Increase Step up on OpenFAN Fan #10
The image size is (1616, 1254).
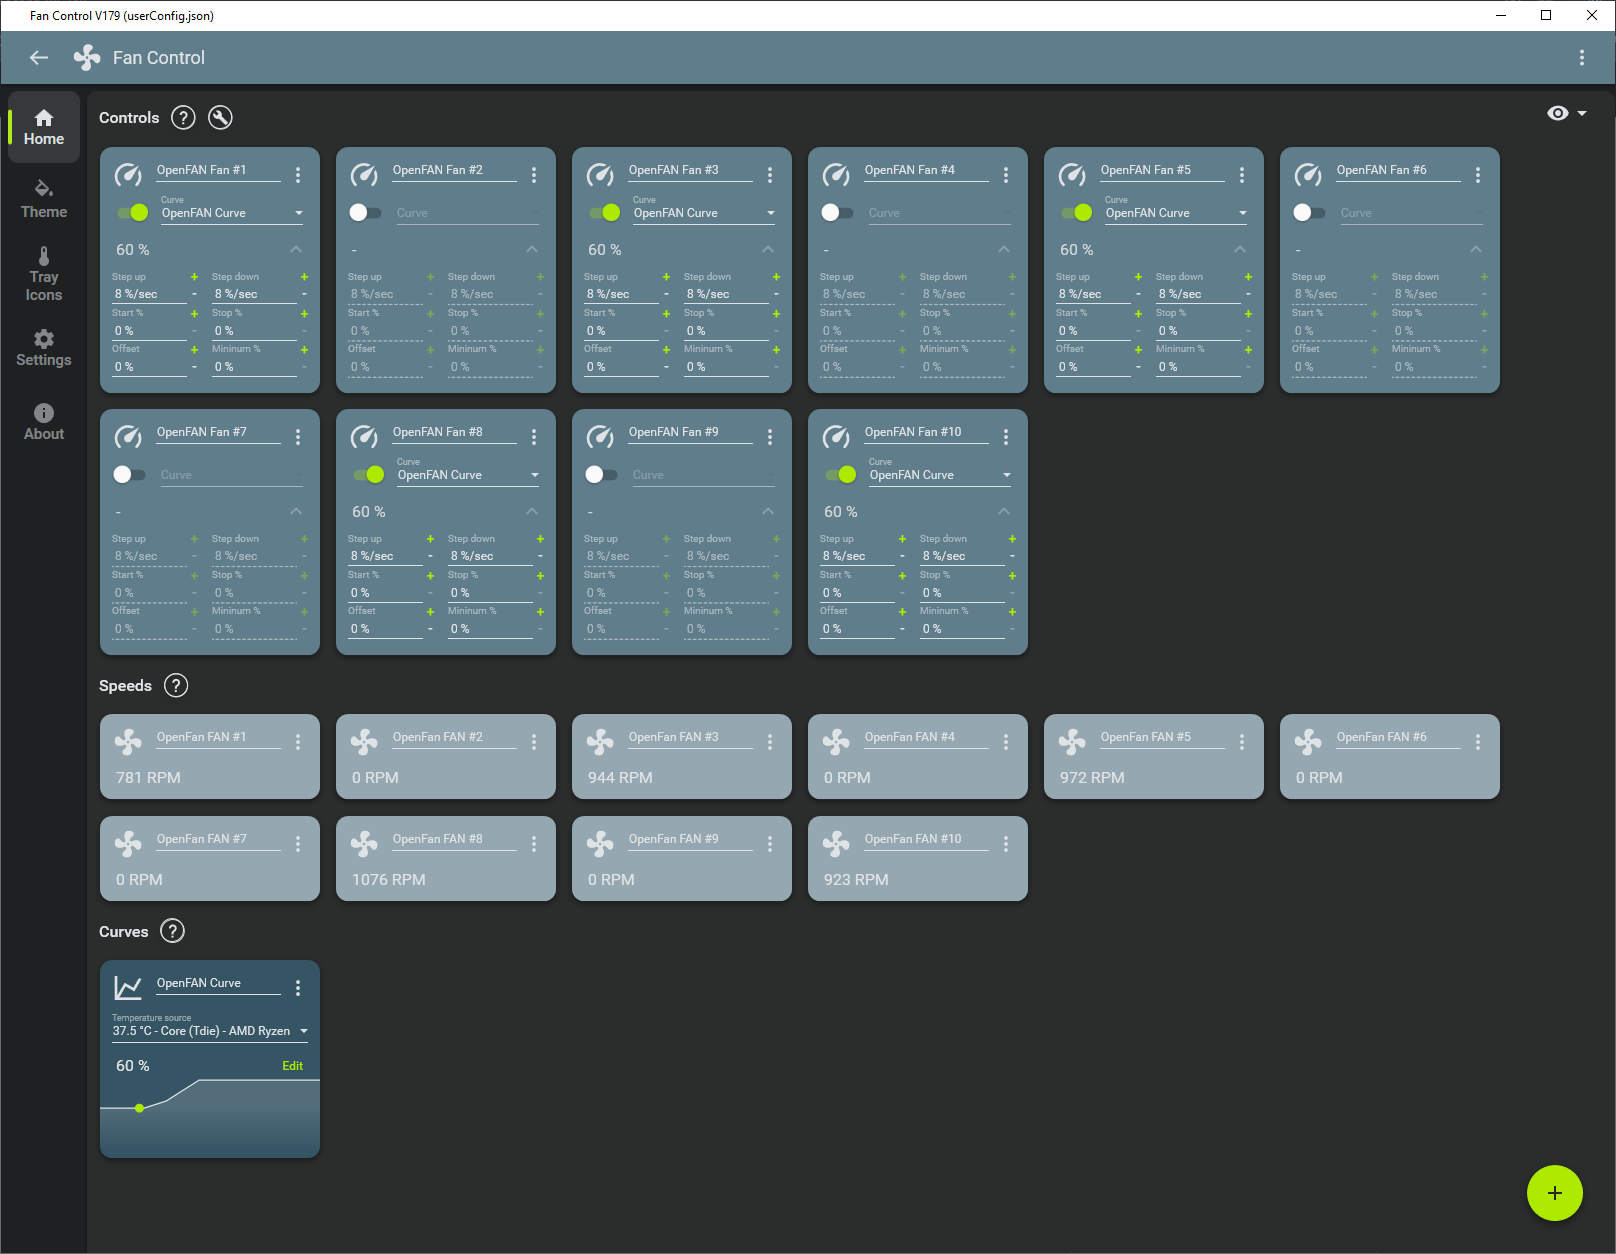click(x=902, y=539)
